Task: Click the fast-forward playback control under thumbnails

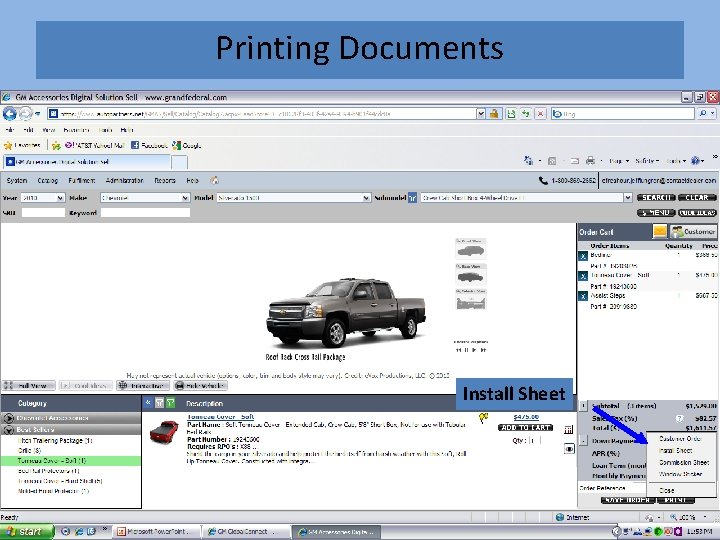Action: [483, 350]
